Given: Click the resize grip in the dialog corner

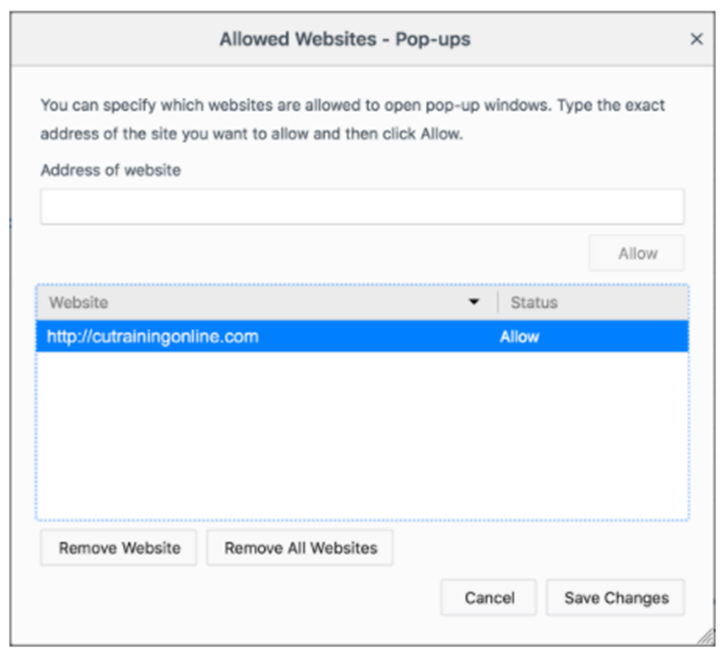Looking at the screenshot, I should point(707,637).
